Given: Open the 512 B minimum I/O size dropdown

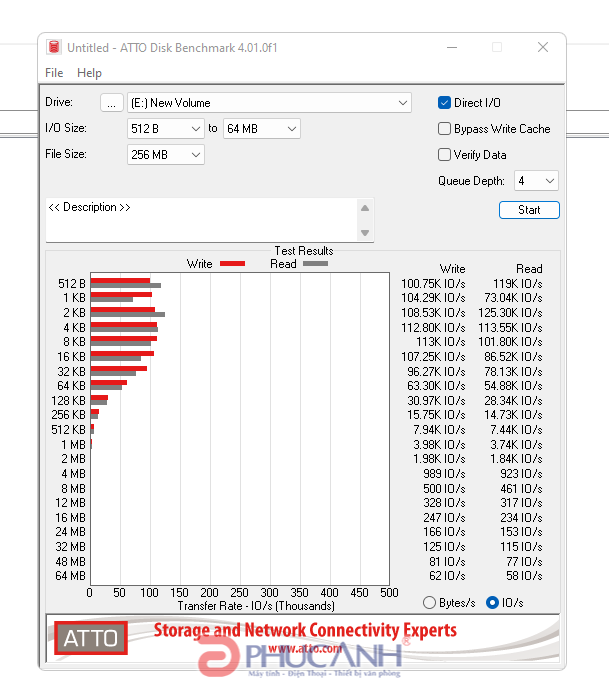Looking at the screenshot, I should [x=166, y=129].
